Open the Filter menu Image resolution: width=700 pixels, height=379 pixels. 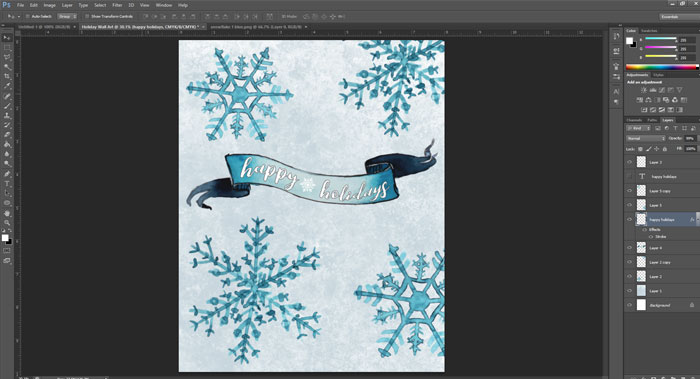tap(117, 5)
